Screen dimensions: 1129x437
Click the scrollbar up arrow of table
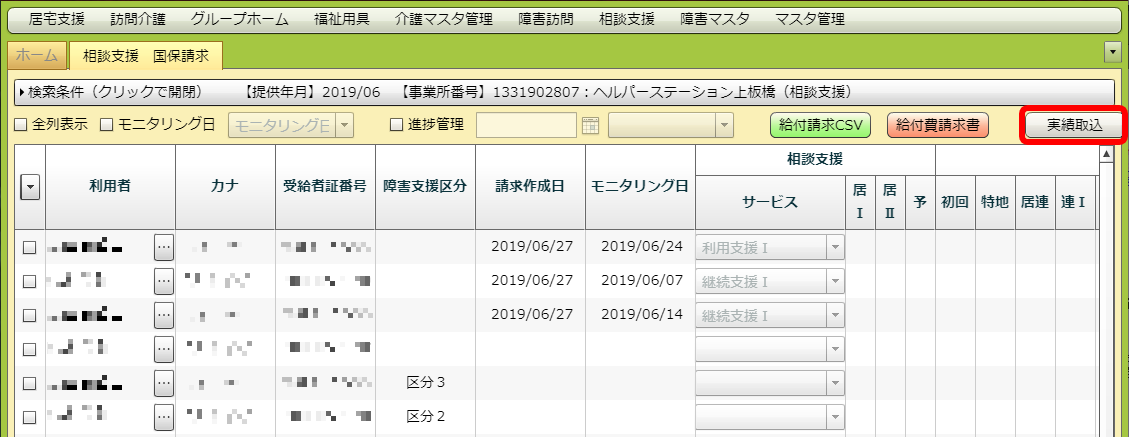click(1106, 154)
